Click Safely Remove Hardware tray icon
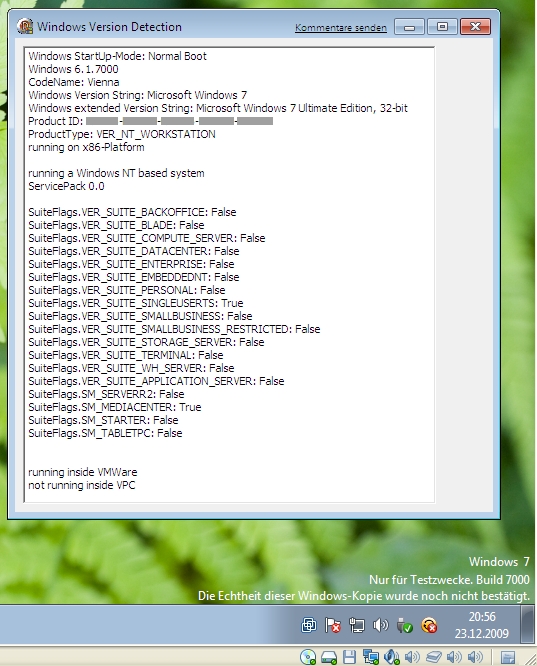537x666 pixels. point(404,625)
